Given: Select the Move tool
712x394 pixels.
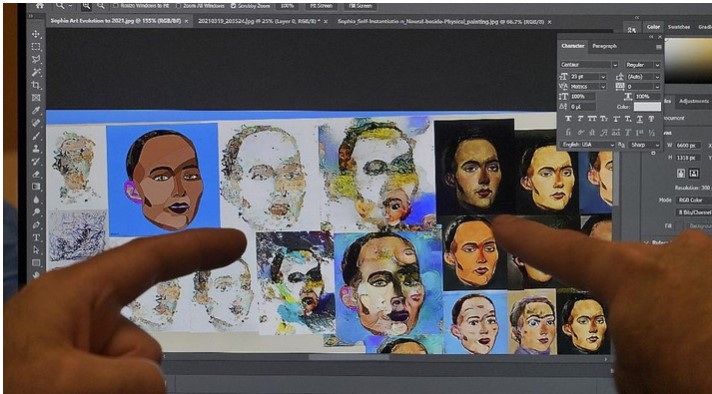Looking at the screenshot, I should click(x=36, y=34).
